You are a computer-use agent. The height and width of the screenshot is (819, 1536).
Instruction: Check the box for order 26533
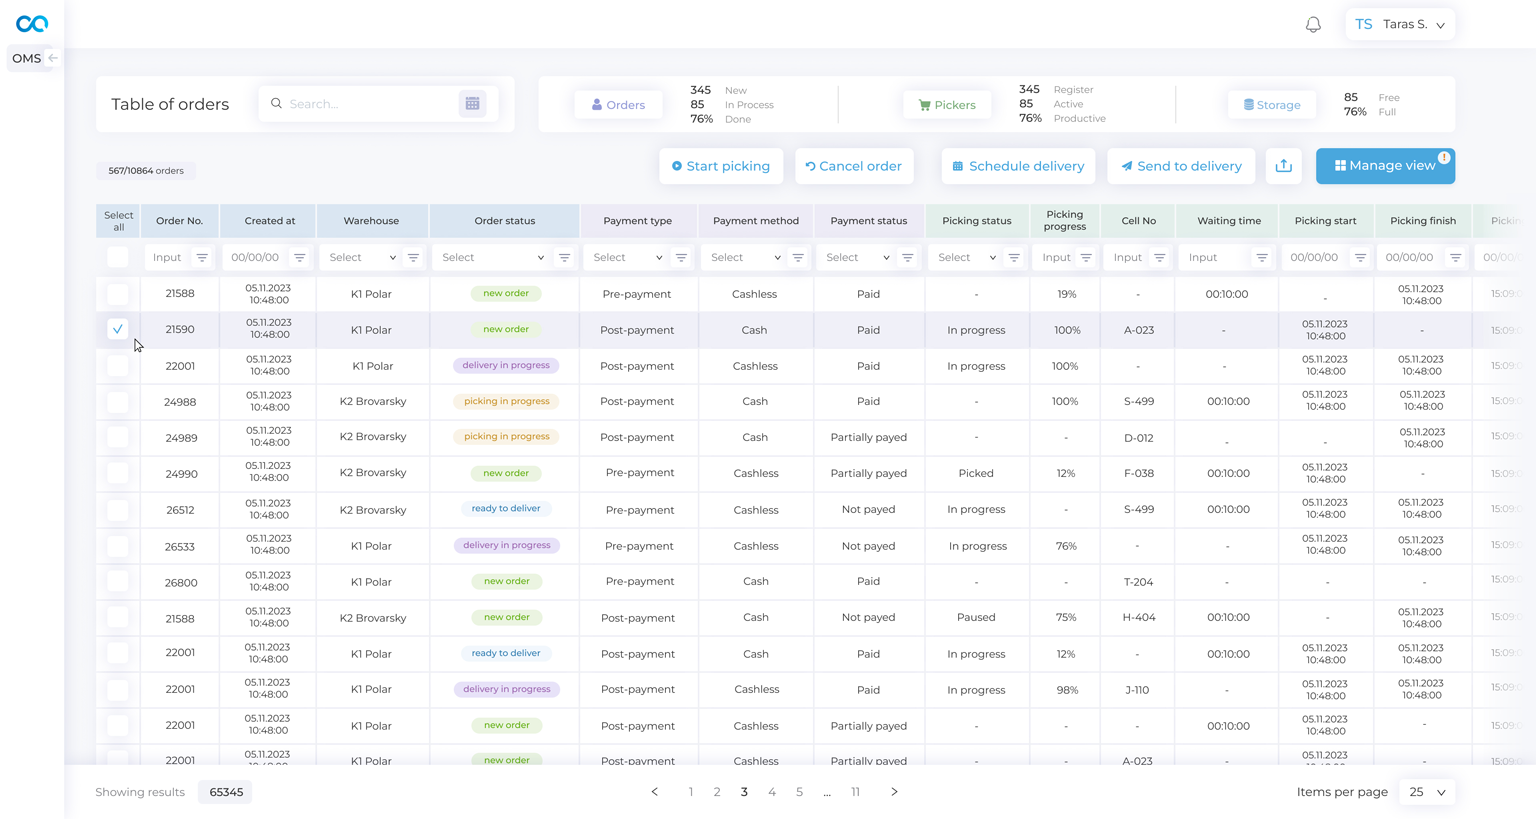pos(118,546)
